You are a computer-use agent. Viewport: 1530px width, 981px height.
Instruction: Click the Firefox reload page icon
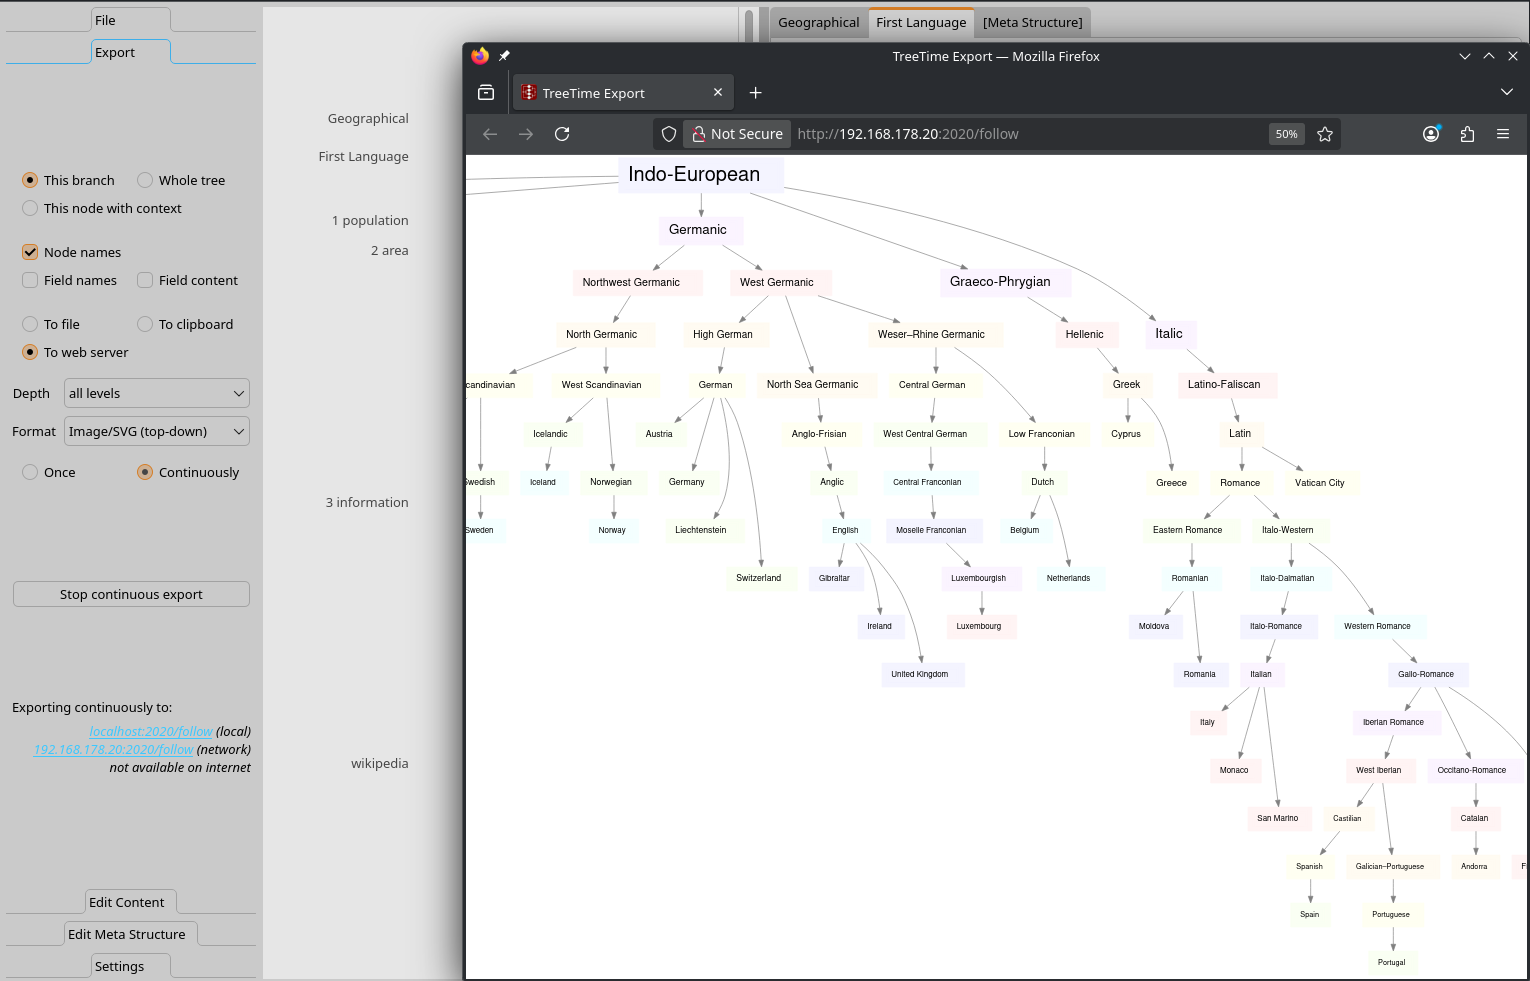click(x=562, y=134)
